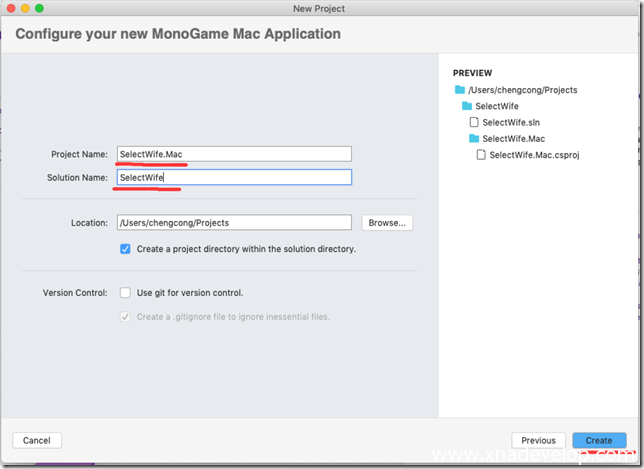Click the SelectWife folder icon in preview

tap(467, 106)
